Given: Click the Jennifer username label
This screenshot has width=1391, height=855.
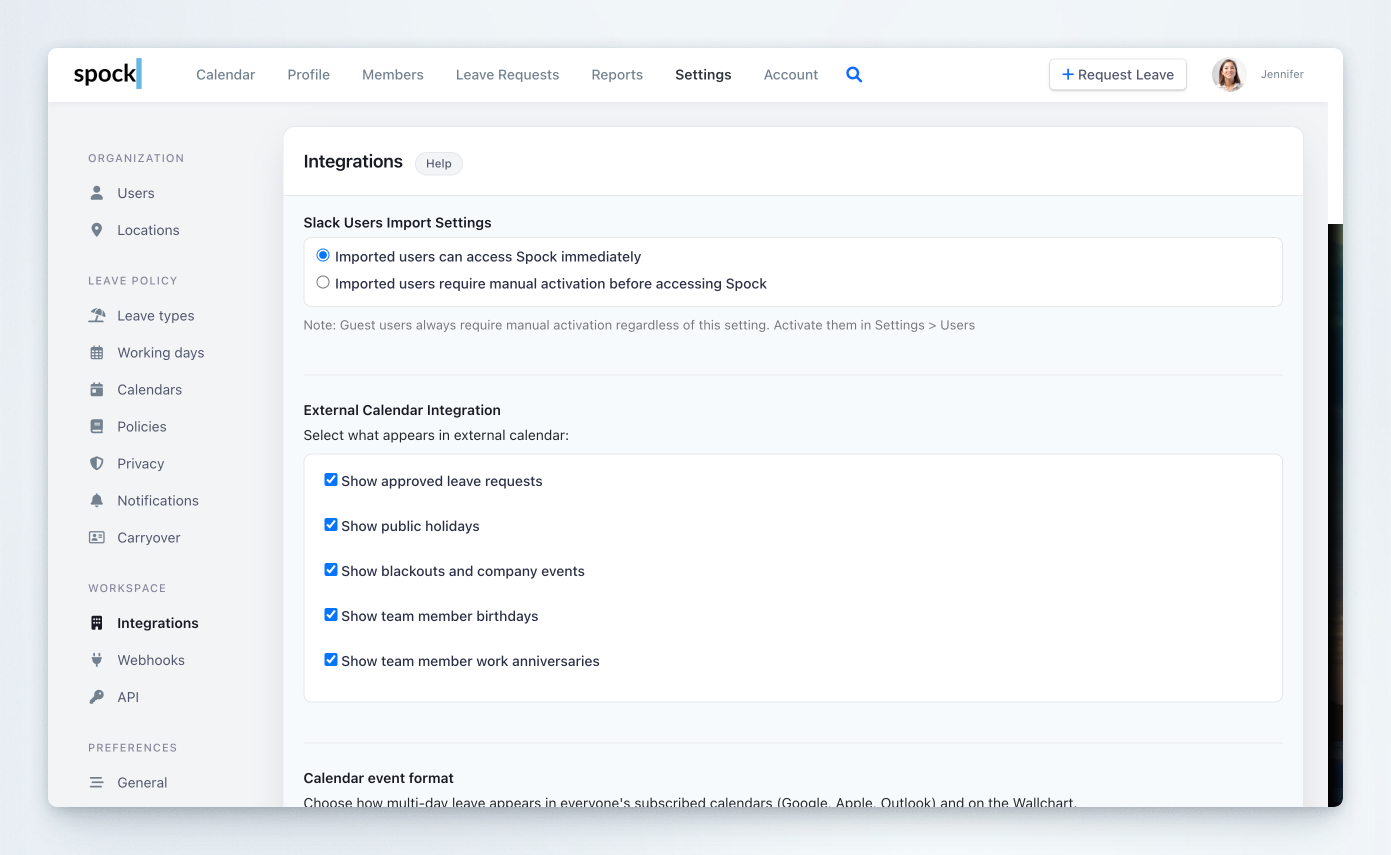Looking at the screenshot, I should (1282, 74).
